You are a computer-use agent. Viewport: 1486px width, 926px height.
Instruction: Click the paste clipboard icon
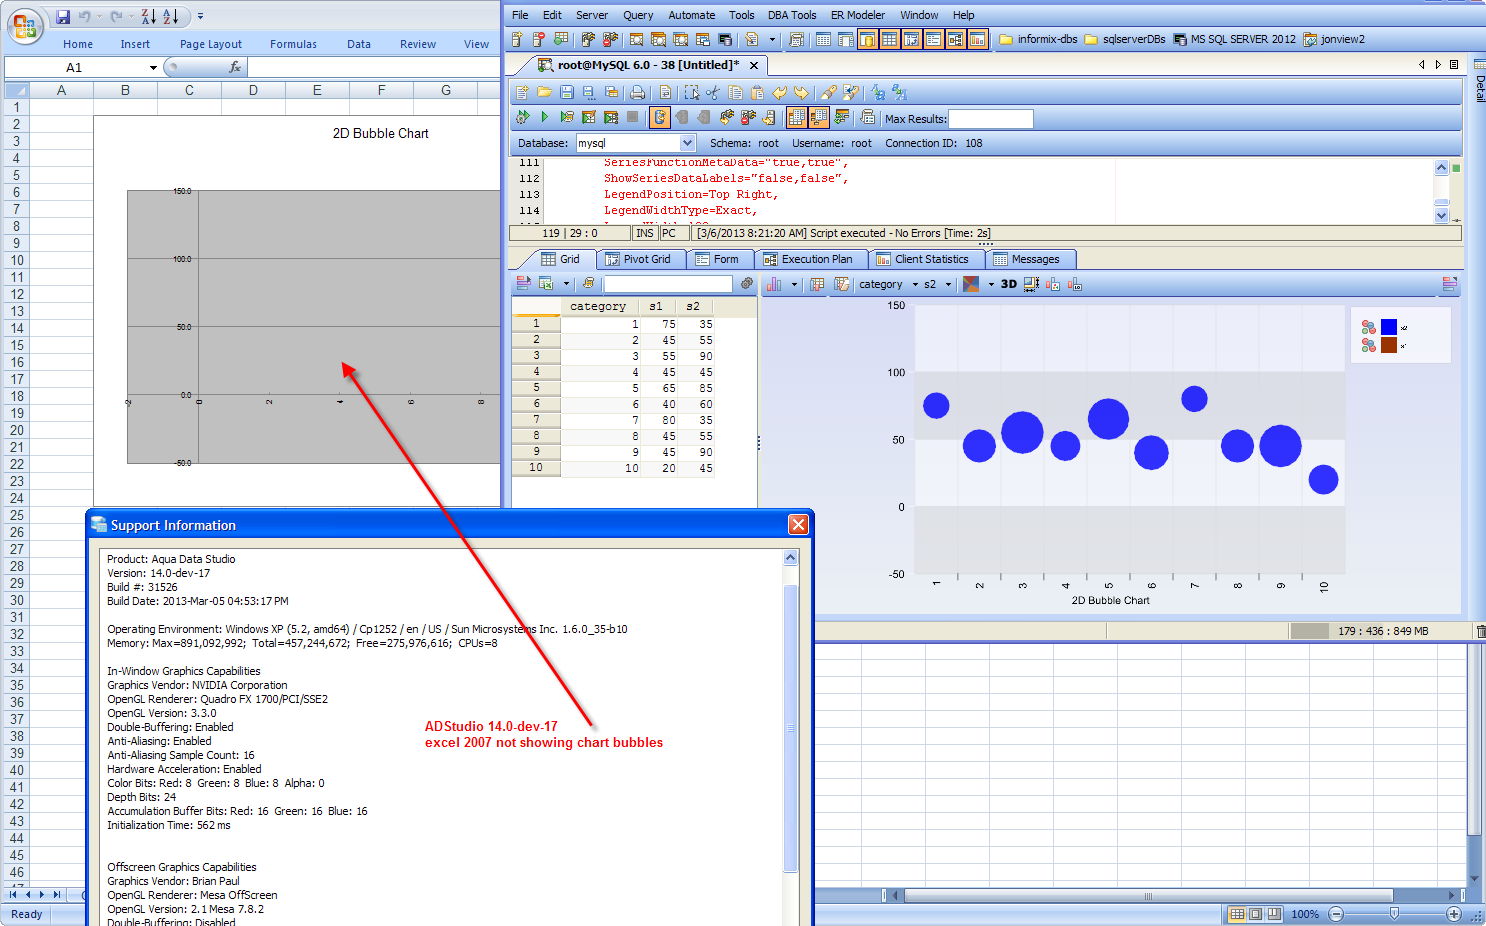(x=757, y=92)
